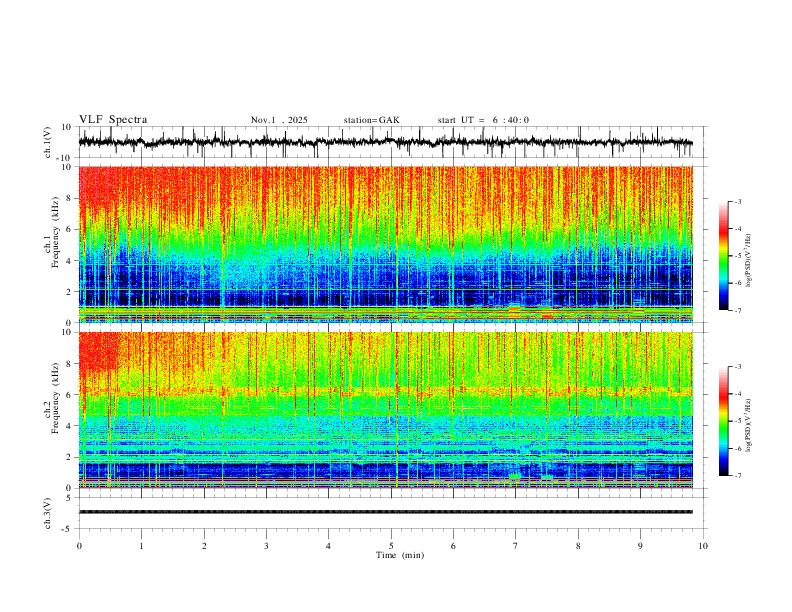Click the ch.1 waveform trace panel
The height and width of the screenshot is (612, 792).
click(393, 142)
